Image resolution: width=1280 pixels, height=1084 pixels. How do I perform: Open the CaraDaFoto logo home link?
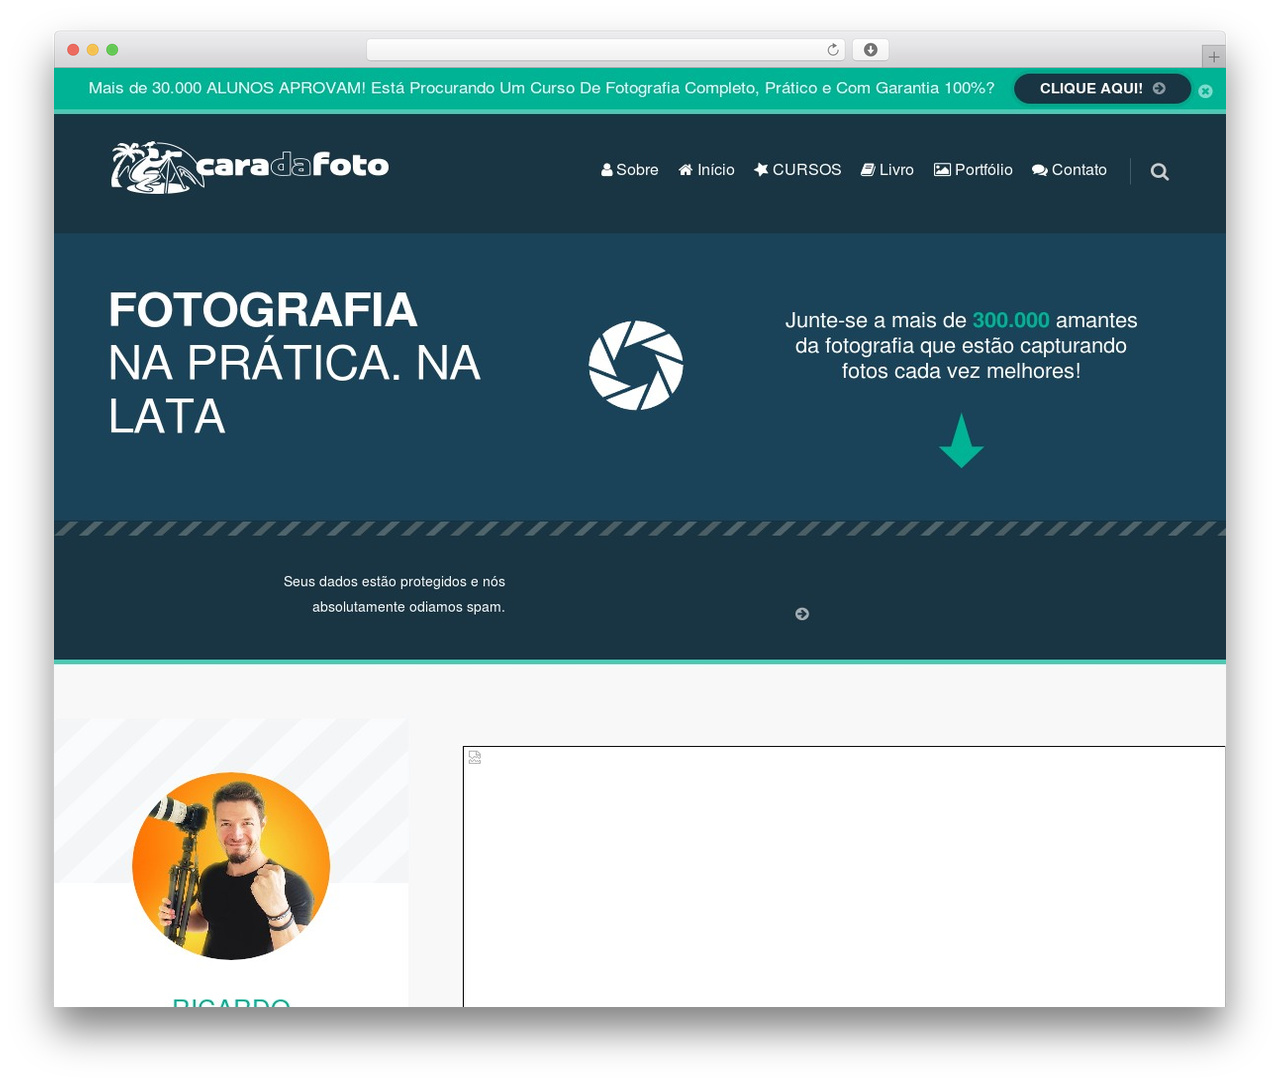tap(249, 167)
